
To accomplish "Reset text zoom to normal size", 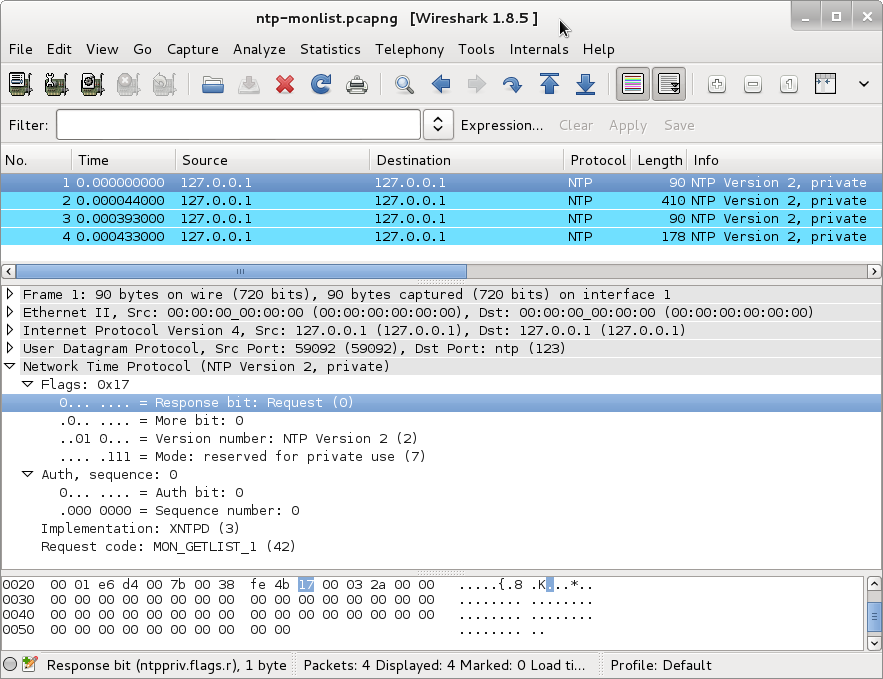I will [789, 84].
